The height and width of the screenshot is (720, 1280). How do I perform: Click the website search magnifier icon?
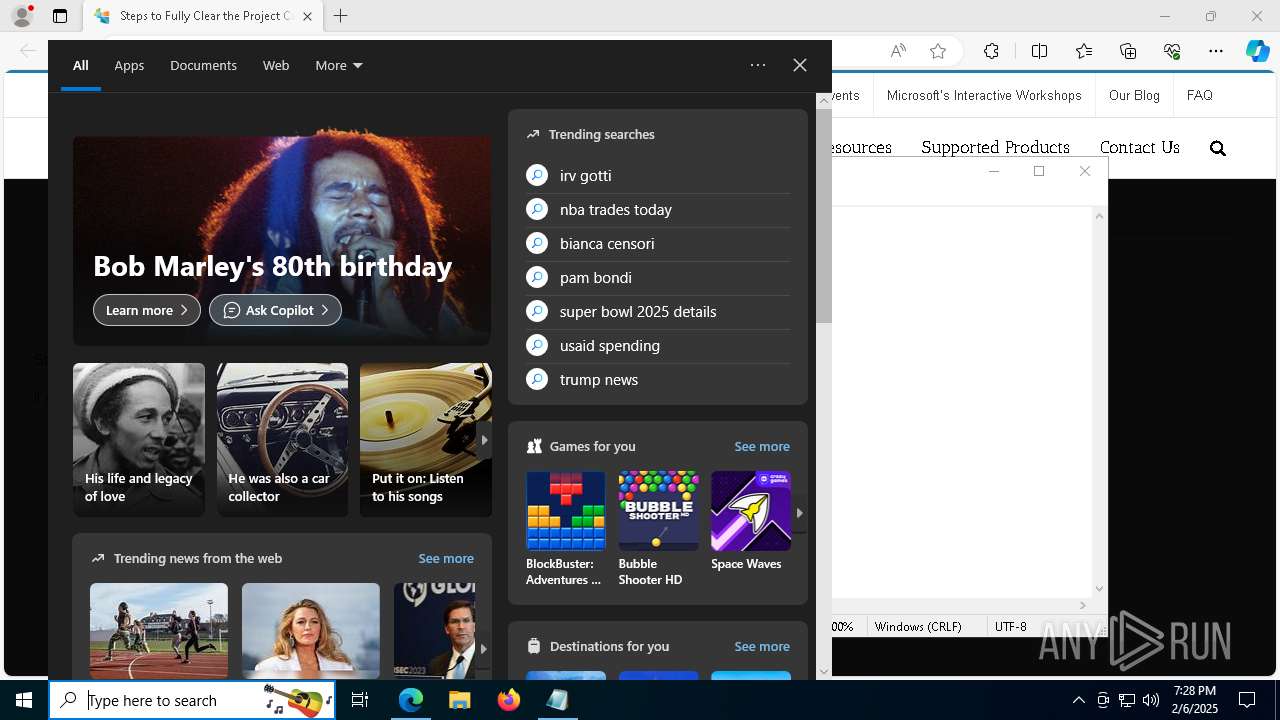point(1217,148)
